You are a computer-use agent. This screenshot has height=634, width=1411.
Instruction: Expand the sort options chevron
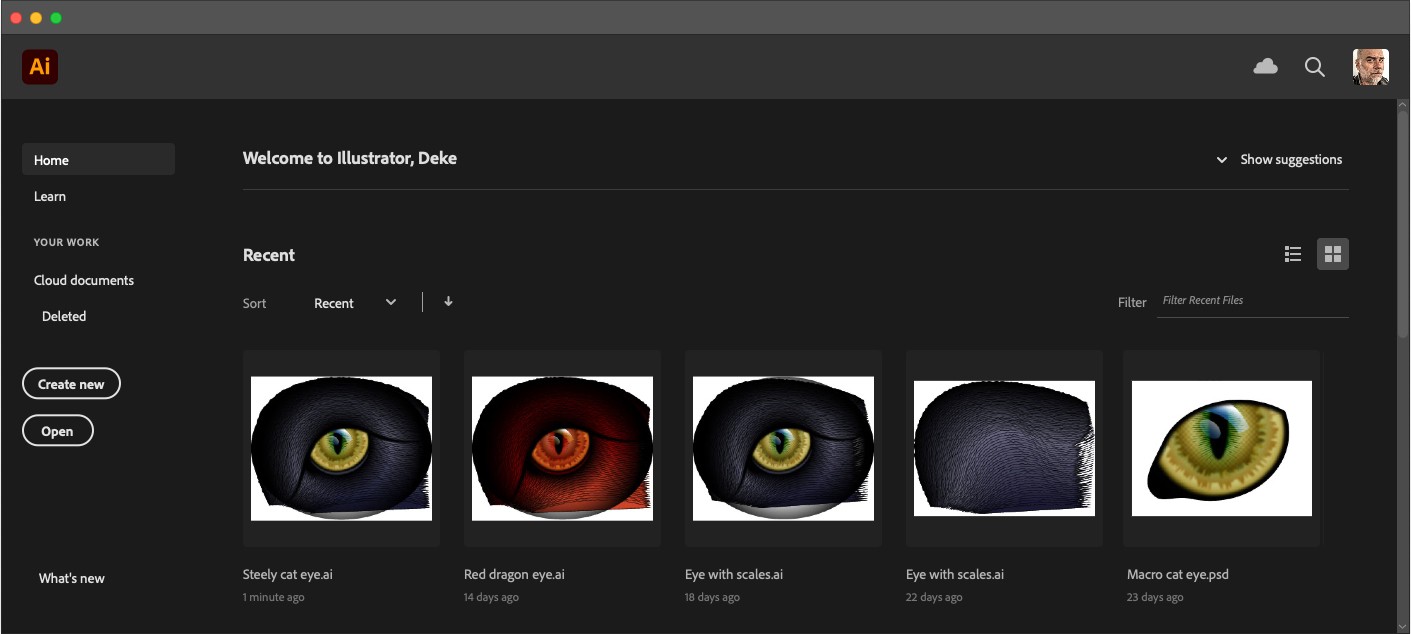(x=390, y=301)
